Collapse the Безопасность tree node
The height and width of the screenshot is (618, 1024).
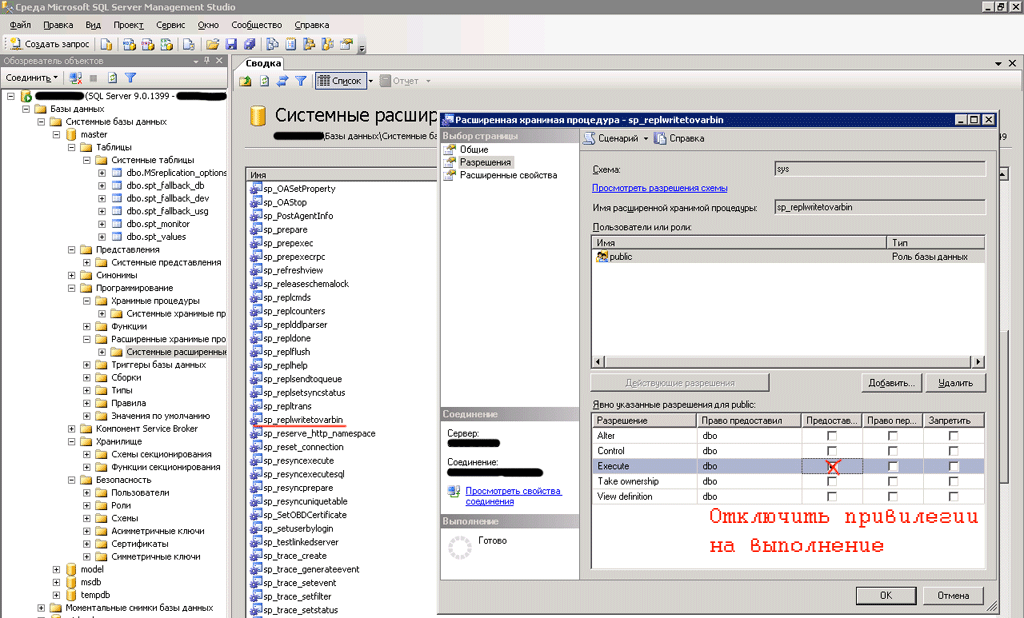pos(72,480)
